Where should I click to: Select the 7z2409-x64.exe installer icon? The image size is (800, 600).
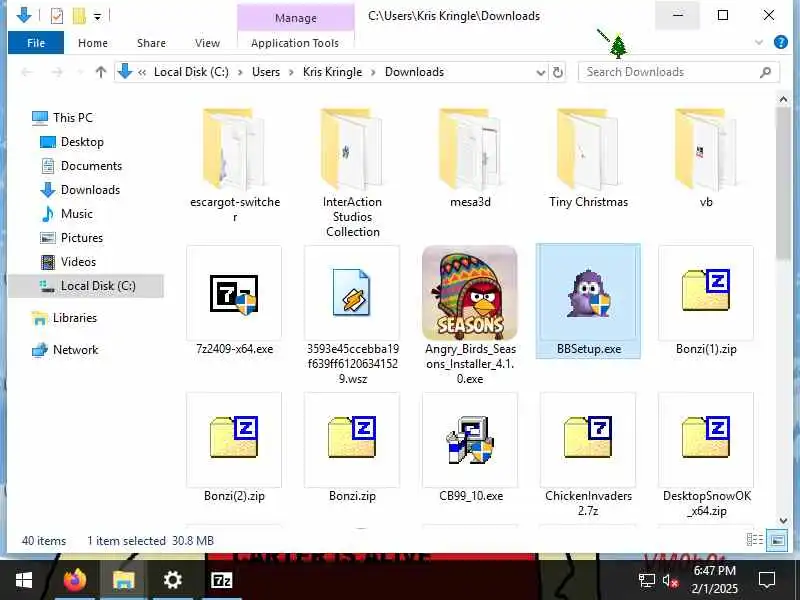(234, 294)
